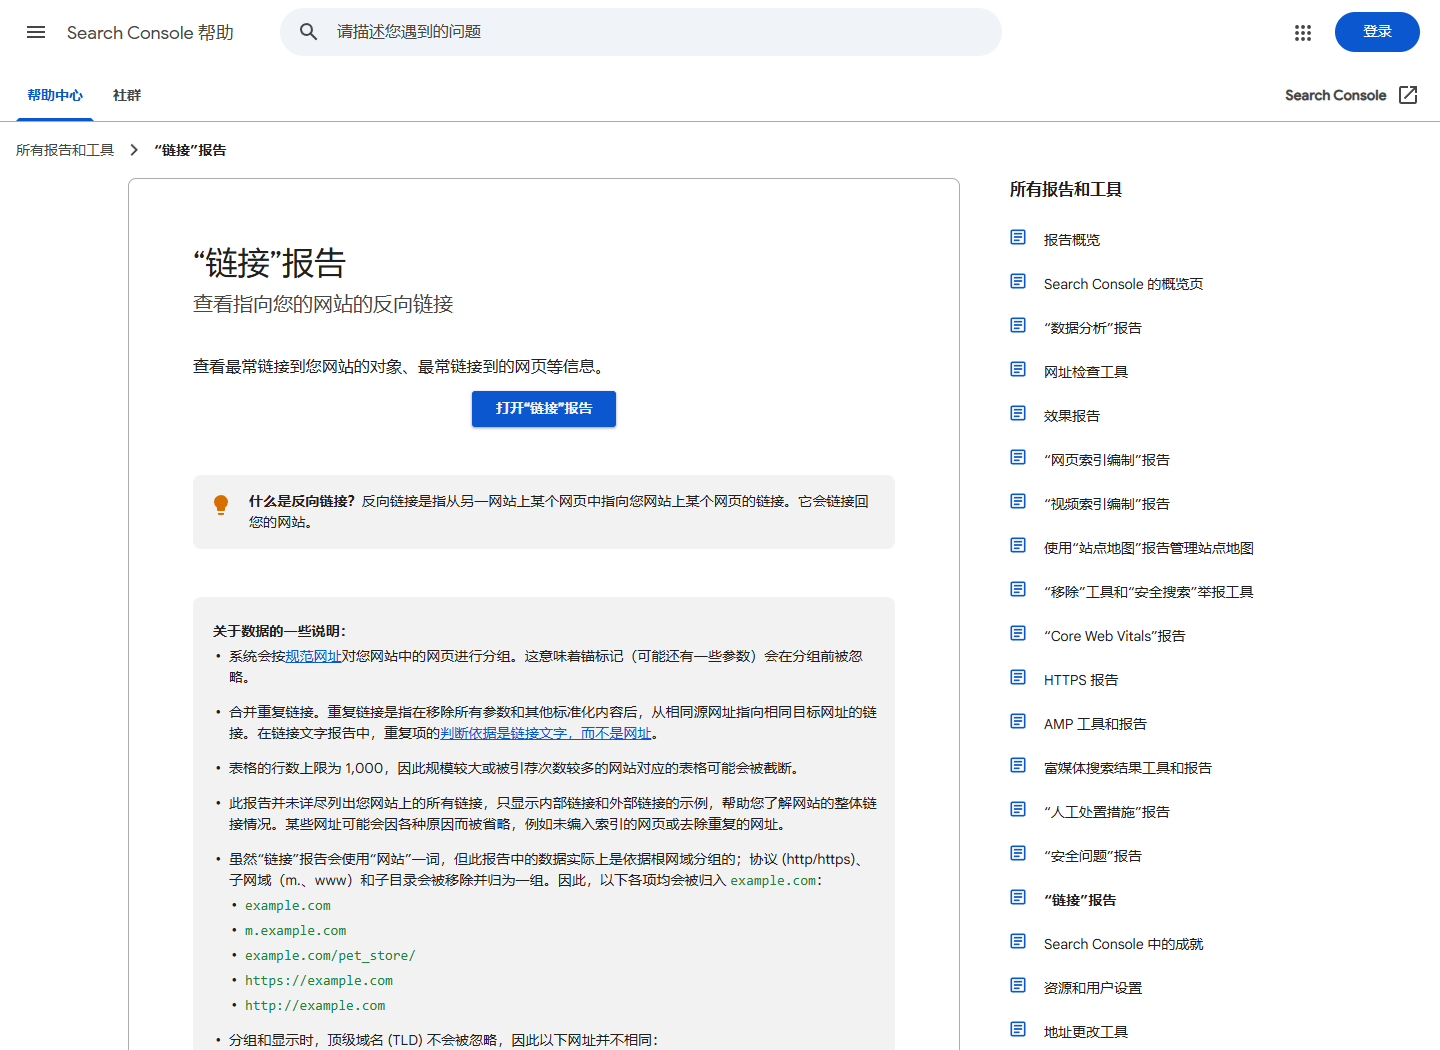
Task: Open Search Console 中的成就 sidebar link
Action: (1124, 944)
